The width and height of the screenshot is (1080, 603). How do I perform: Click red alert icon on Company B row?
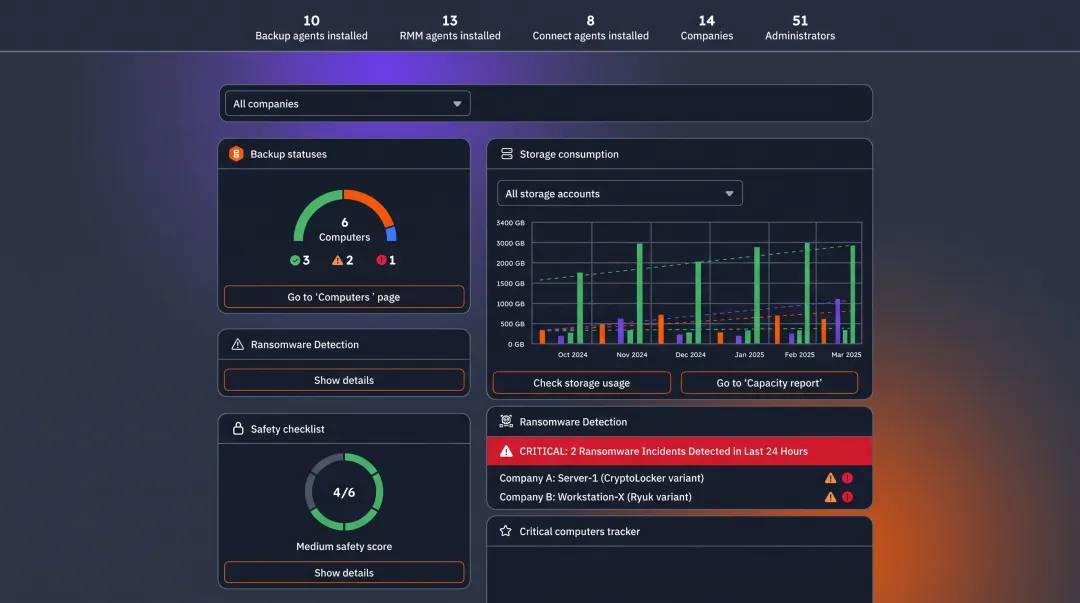pos(847,497)
